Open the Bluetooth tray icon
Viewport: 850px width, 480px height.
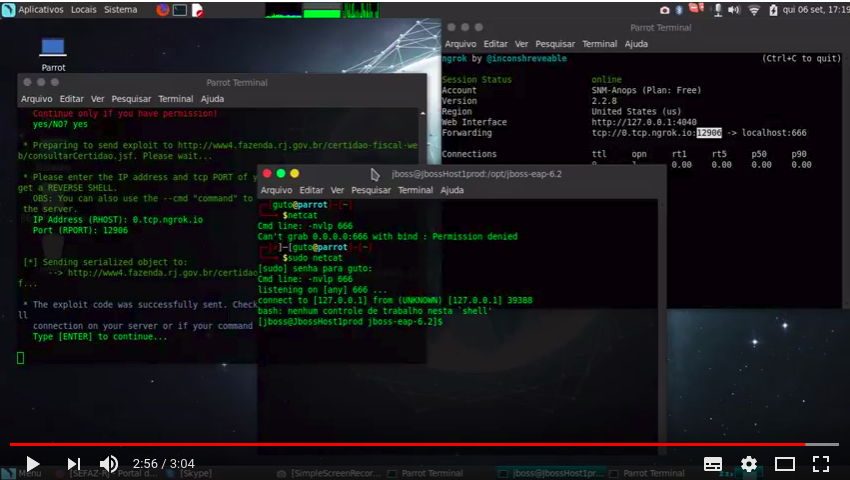[679, 10]
